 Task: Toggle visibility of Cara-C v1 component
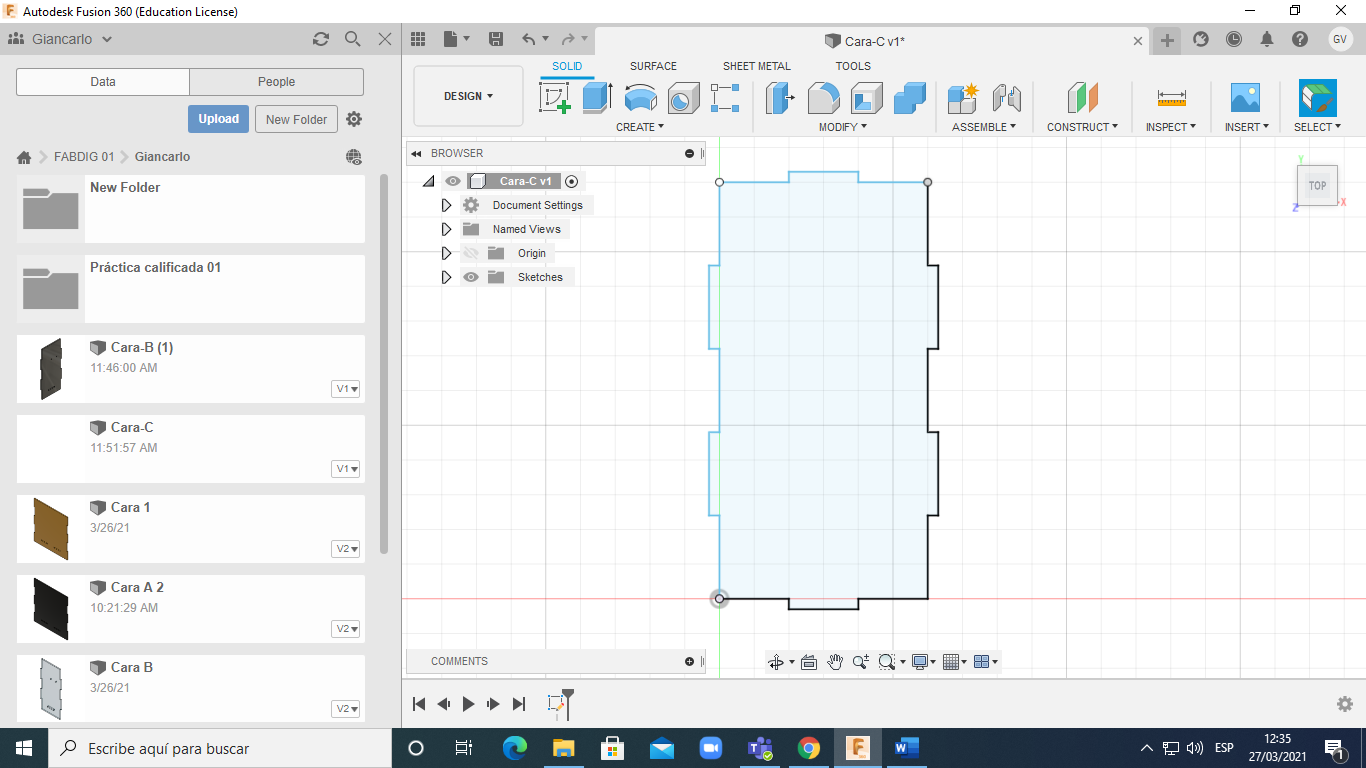coord(453,181)
